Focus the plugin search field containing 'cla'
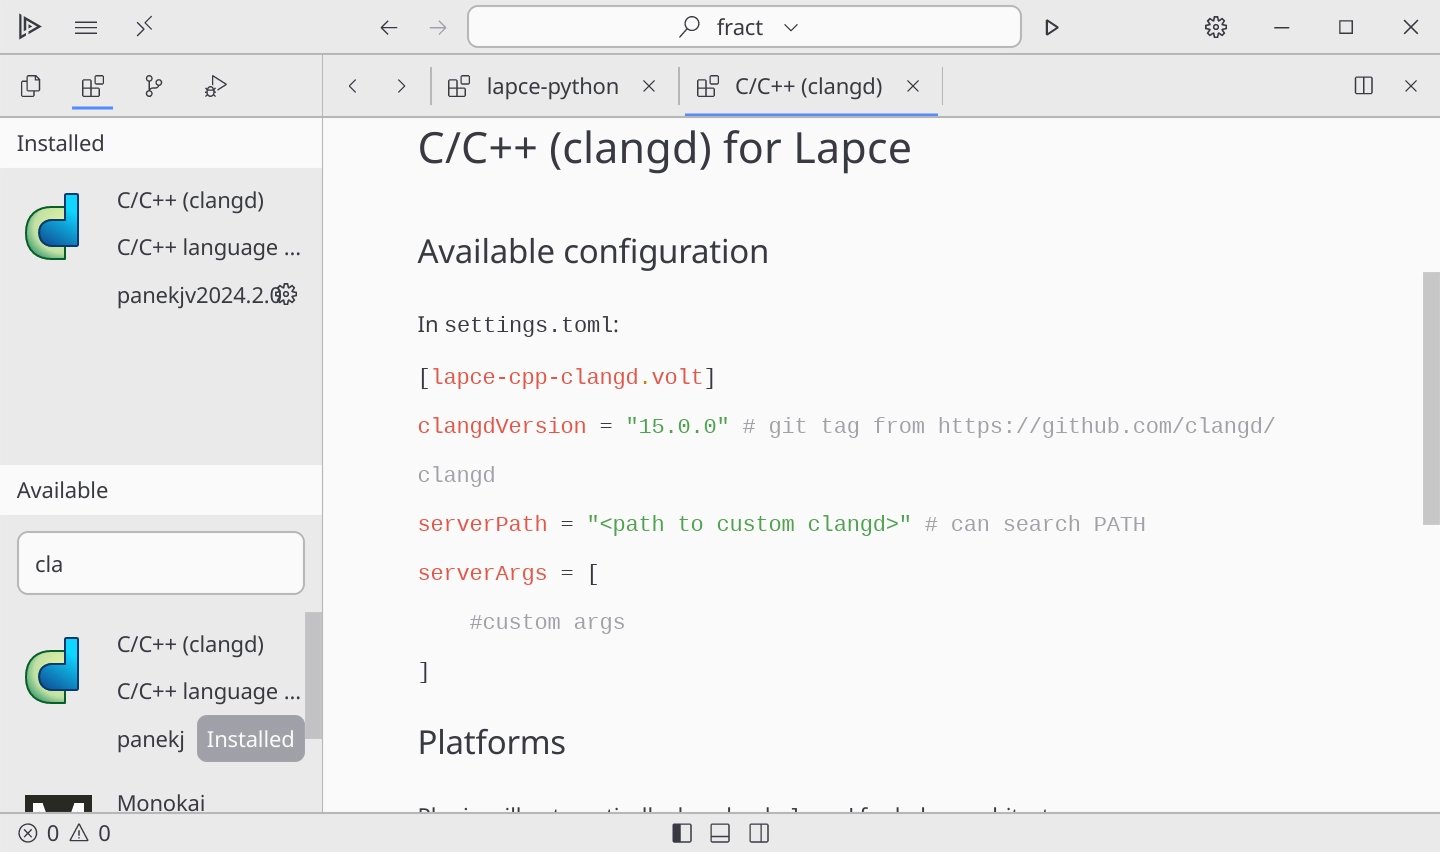1440x852 pixels. 161,563
